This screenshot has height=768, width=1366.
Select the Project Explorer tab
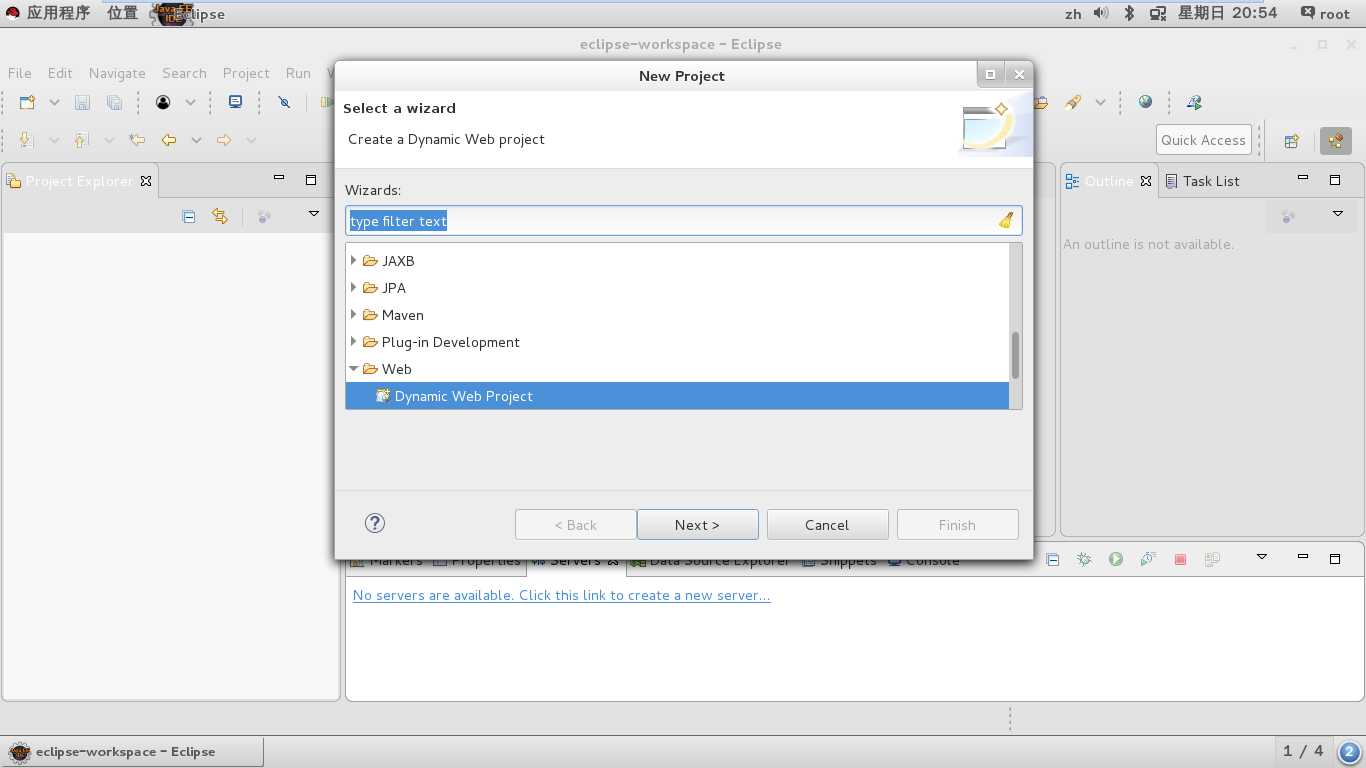79,181
